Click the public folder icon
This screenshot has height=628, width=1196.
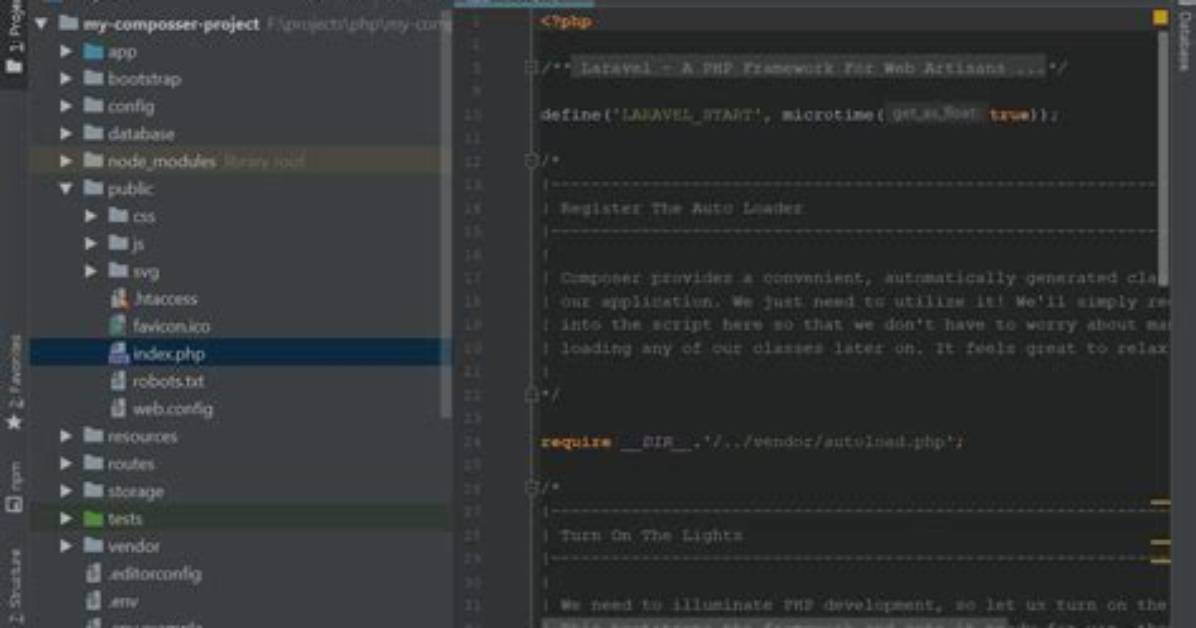coord(93,188)
